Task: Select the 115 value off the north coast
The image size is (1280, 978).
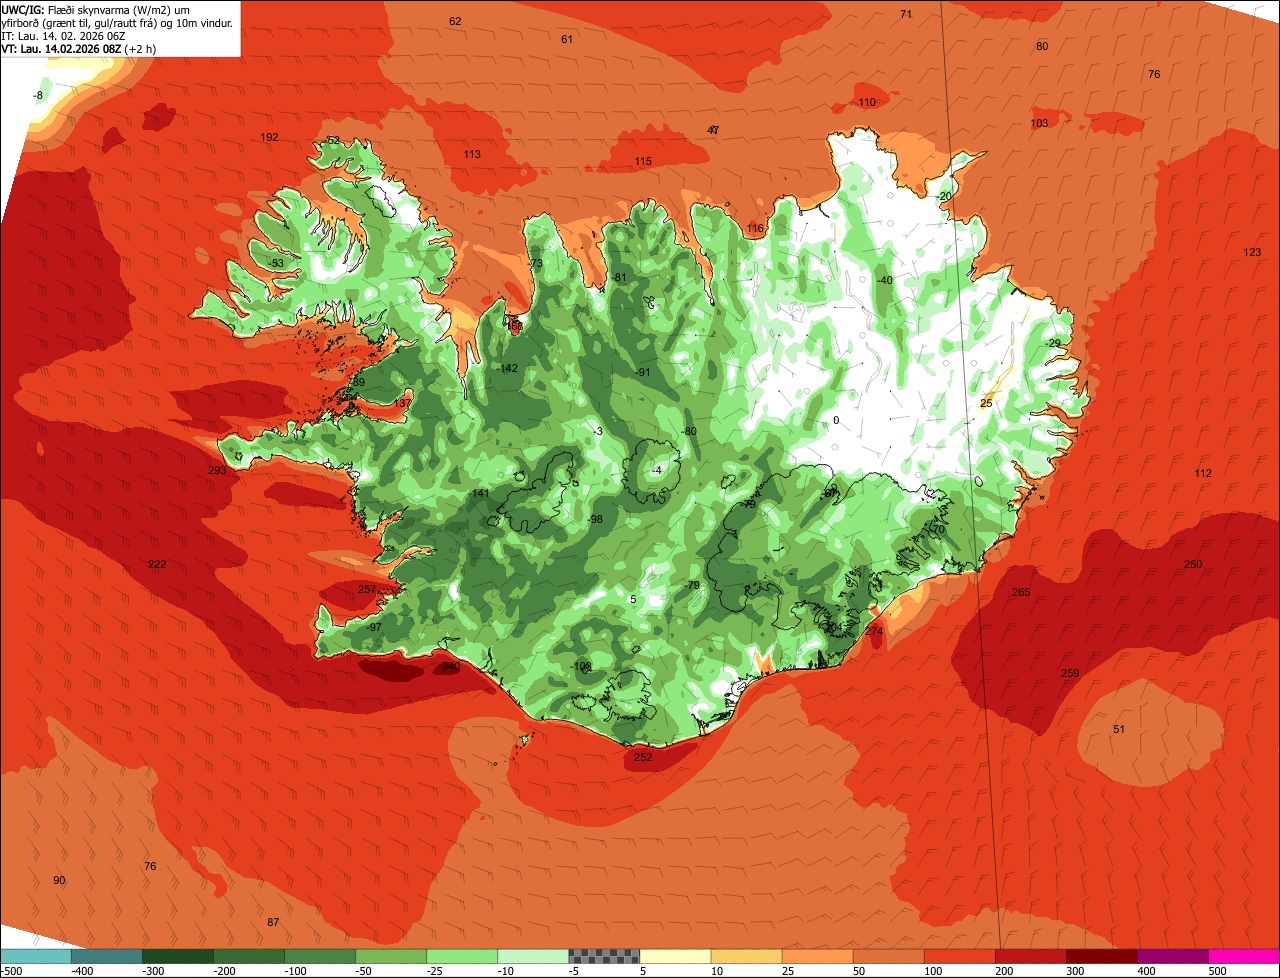Action: (x=643, y=161)
